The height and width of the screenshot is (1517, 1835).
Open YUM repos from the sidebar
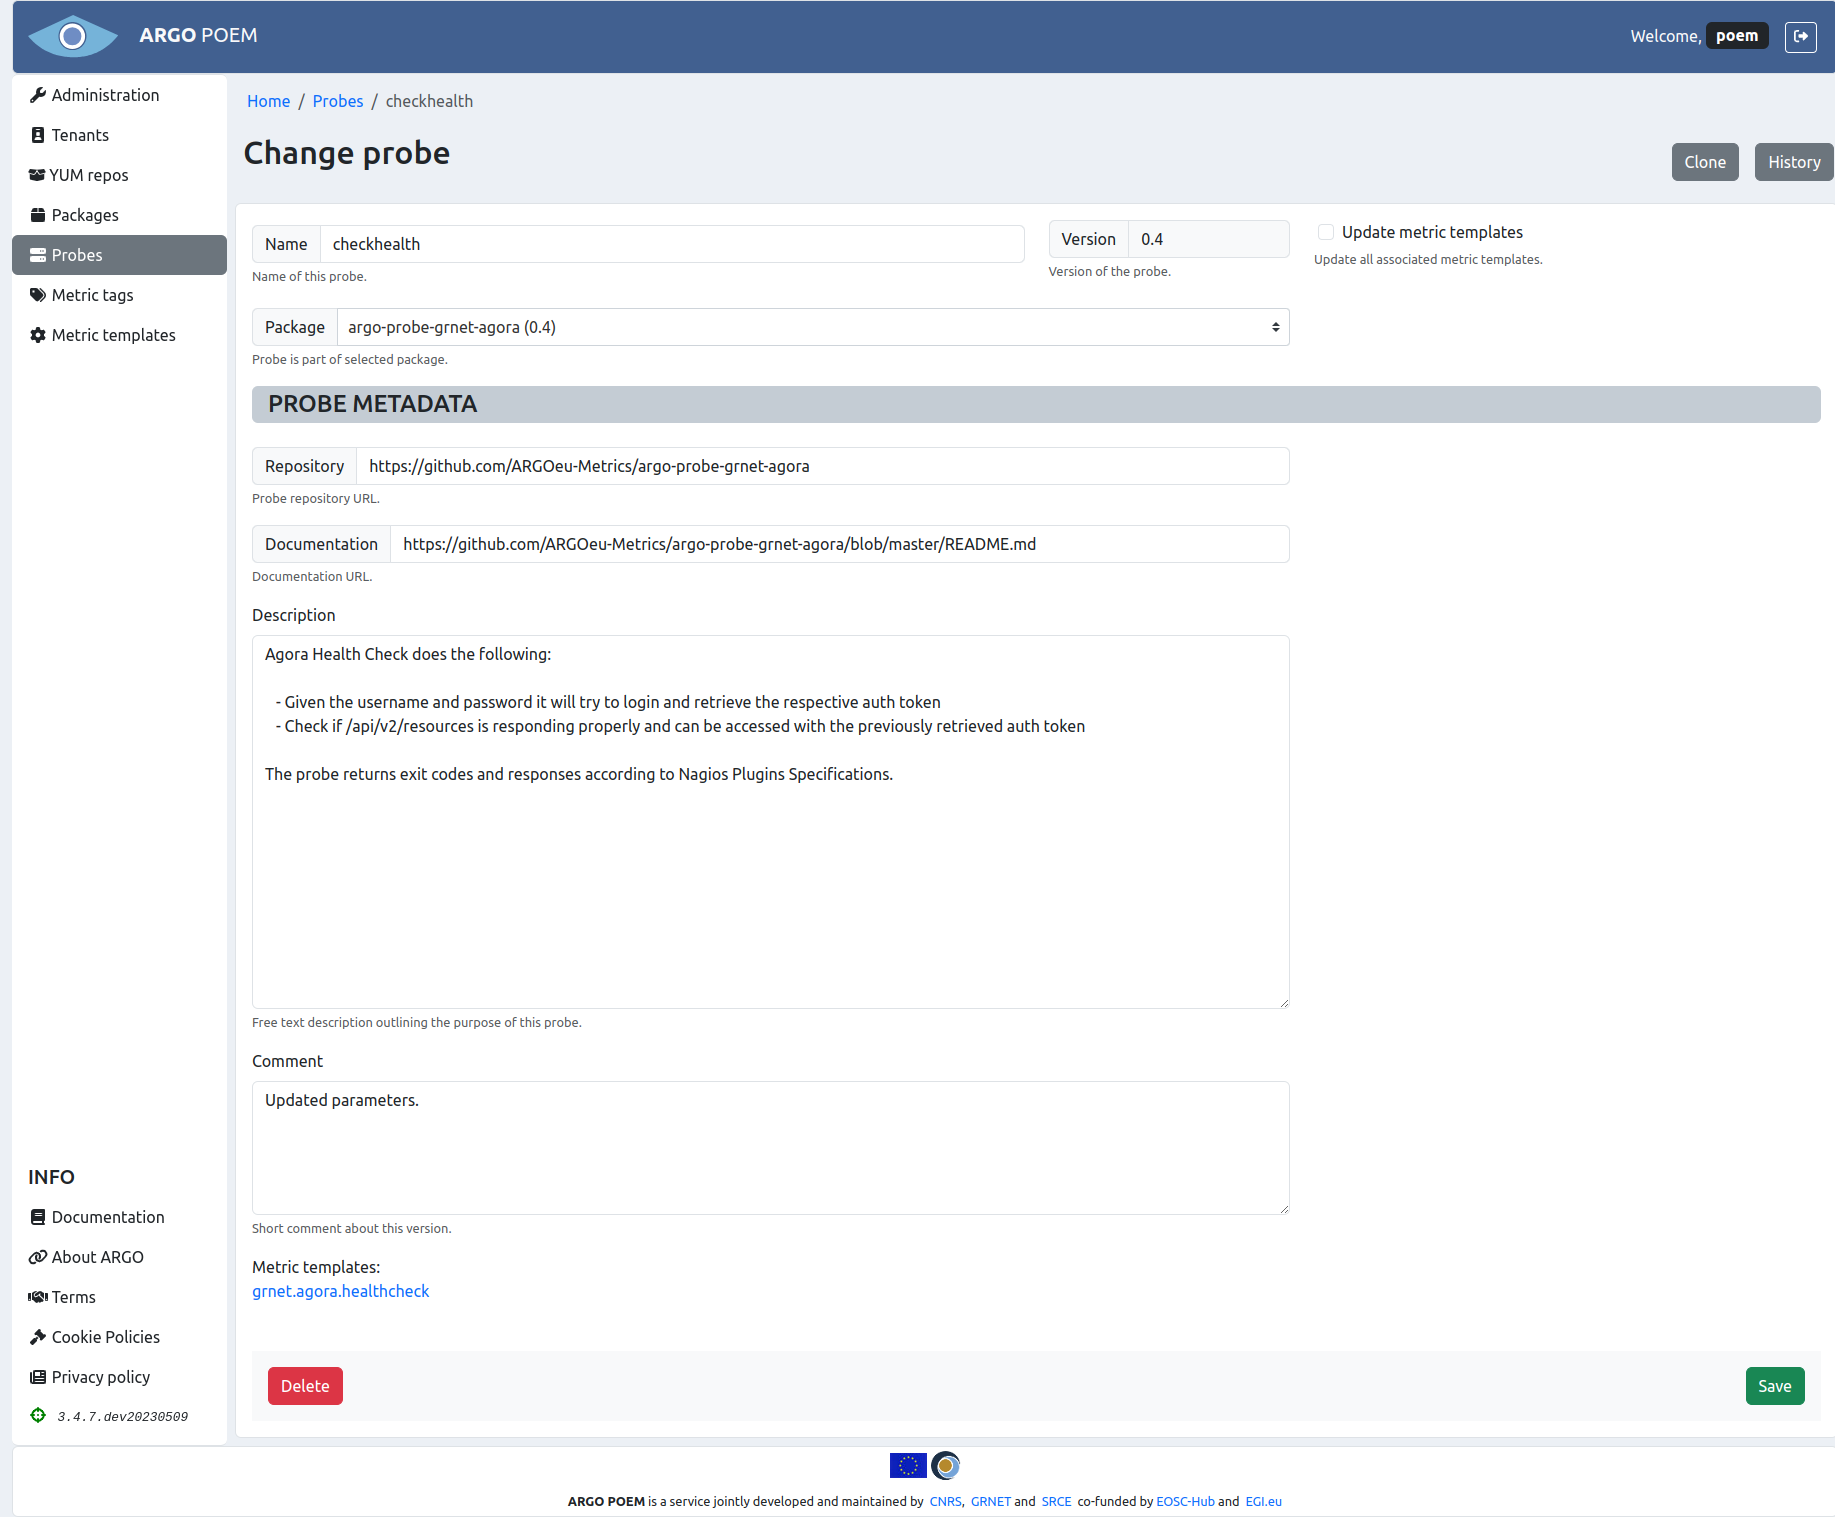coord(36,174)
